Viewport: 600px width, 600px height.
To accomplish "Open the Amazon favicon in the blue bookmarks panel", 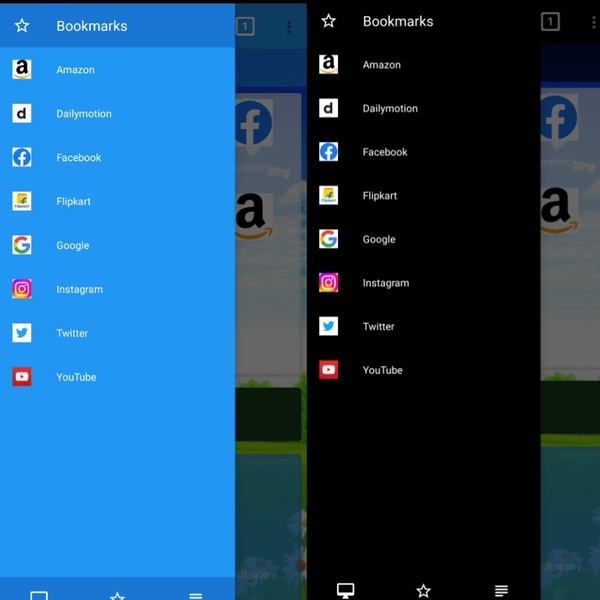I will pos(22,69).
